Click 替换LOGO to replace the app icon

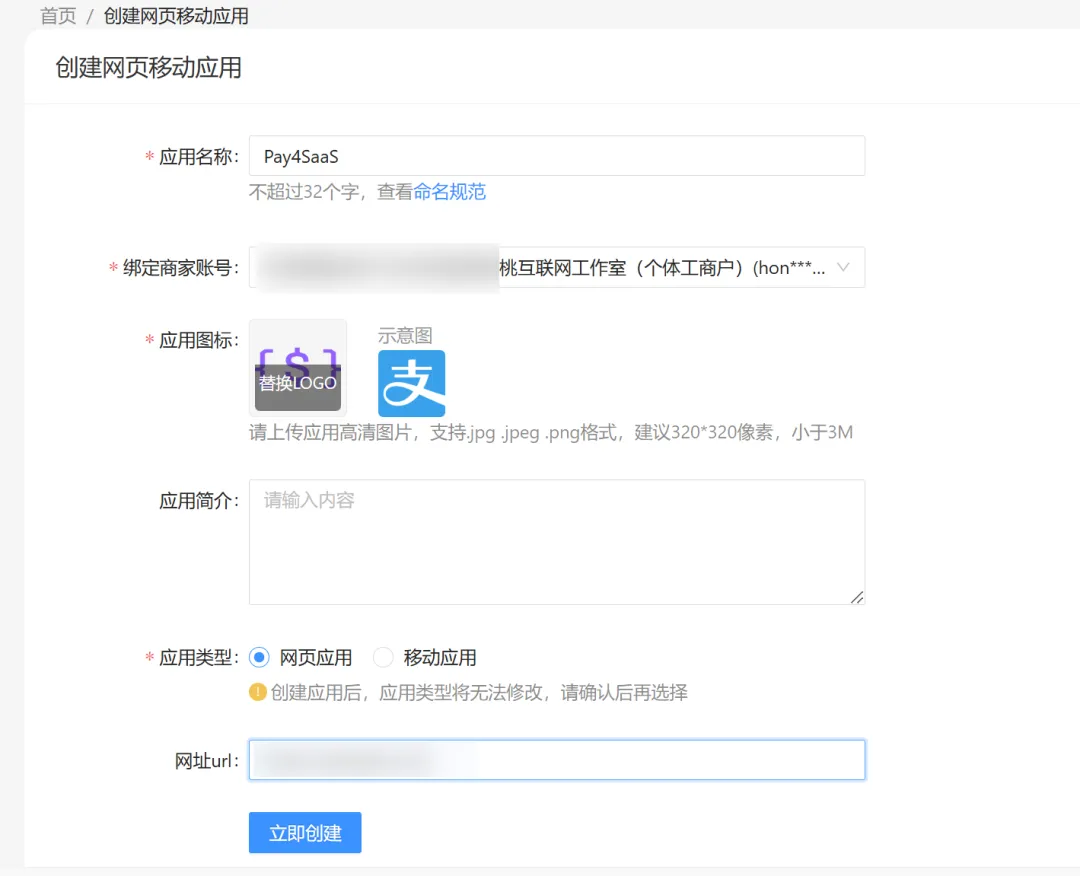(298, 383)
